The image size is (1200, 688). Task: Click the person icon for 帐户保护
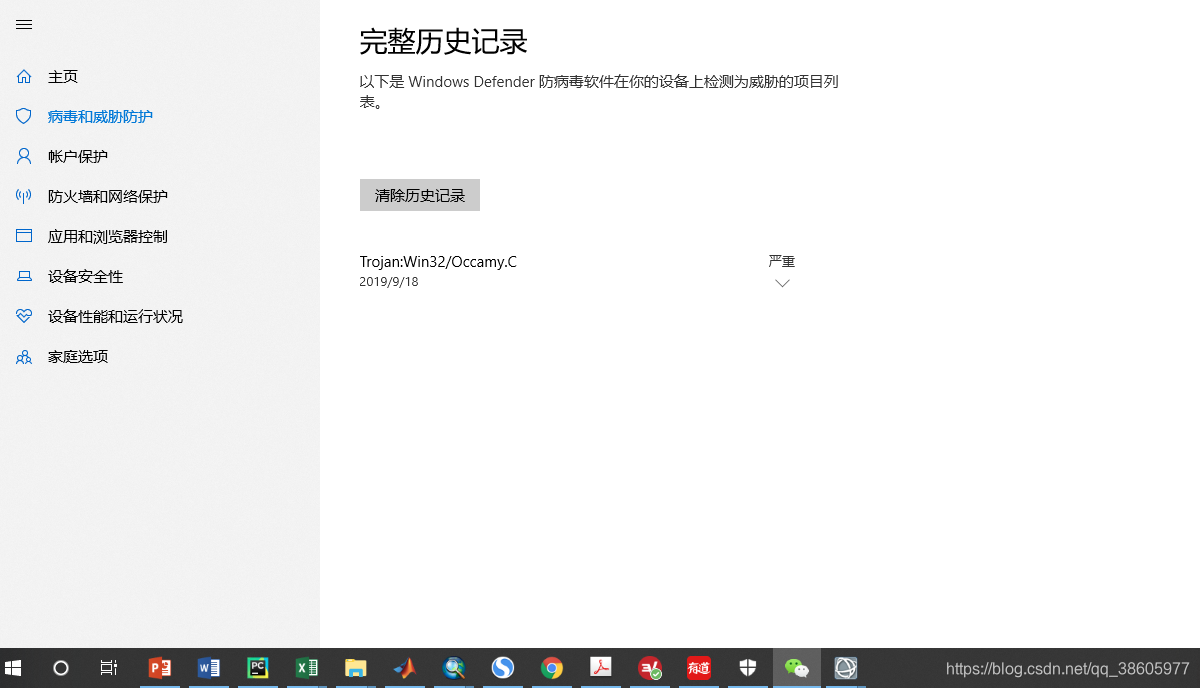click(x=23, y=156)
